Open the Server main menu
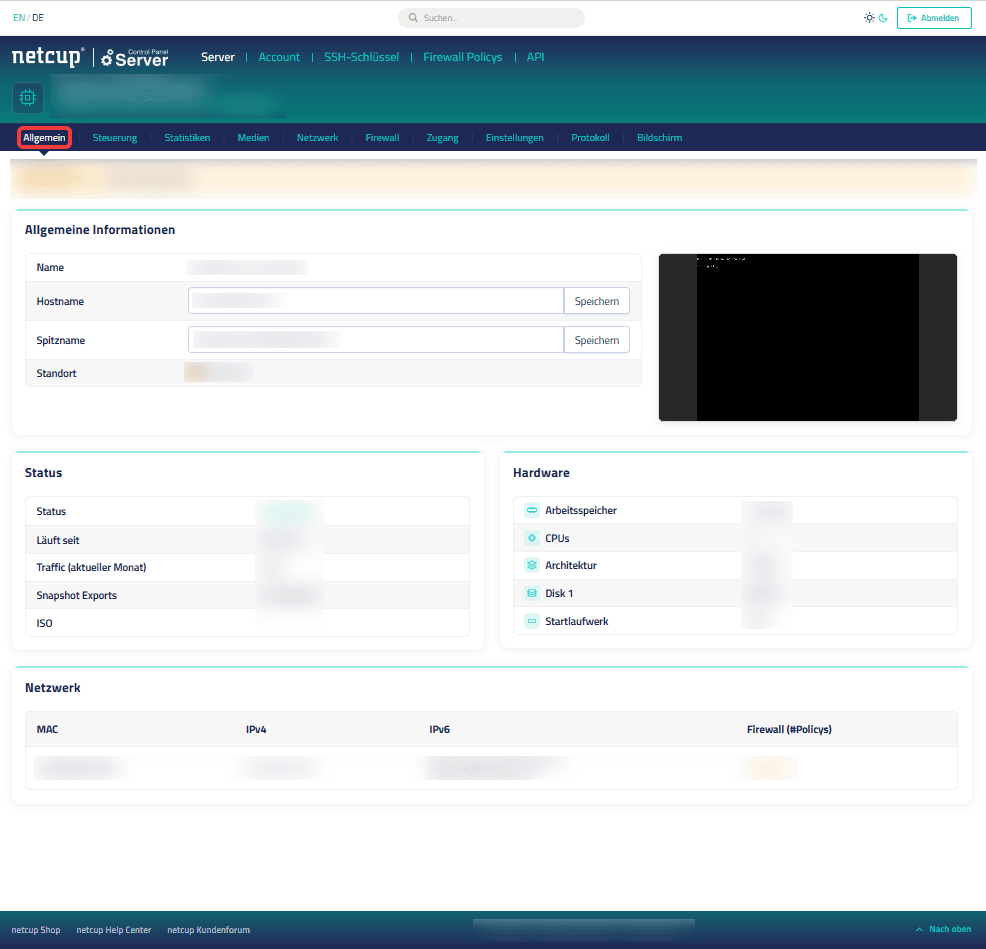Image resolution: width=986 pixels, height=949 pixels. pos(218,57)
